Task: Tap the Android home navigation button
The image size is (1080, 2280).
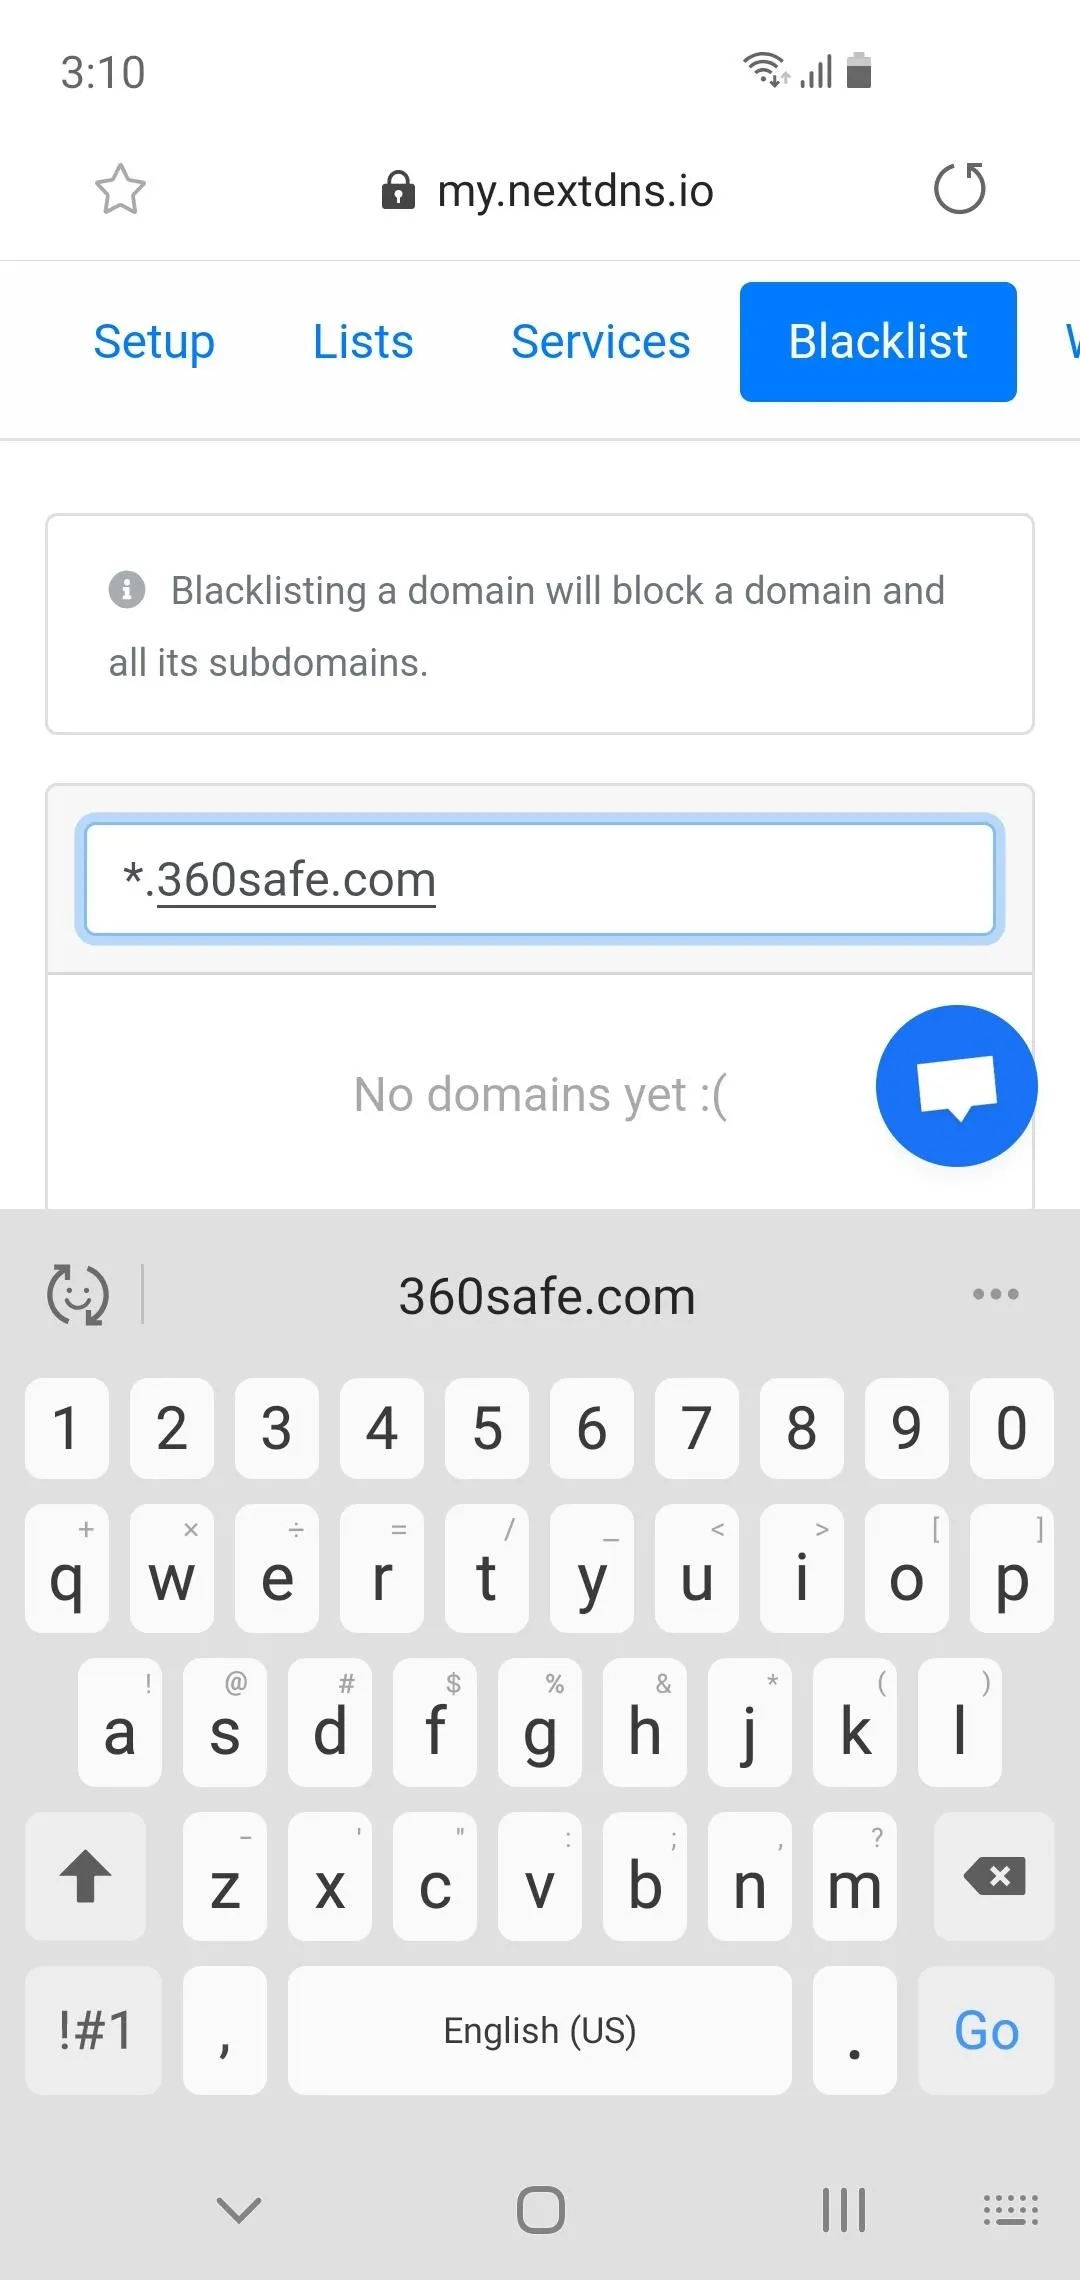Action: point(541,2209)
